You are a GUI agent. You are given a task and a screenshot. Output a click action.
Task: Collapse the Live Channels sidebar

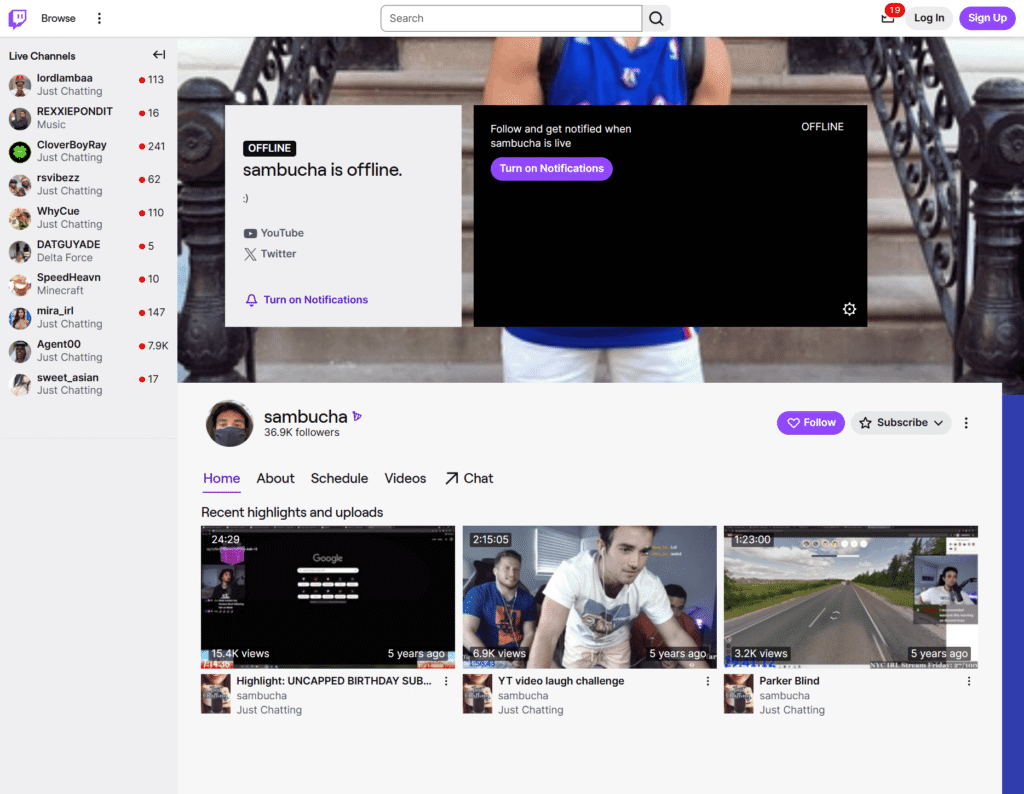[x=159, y=55]
